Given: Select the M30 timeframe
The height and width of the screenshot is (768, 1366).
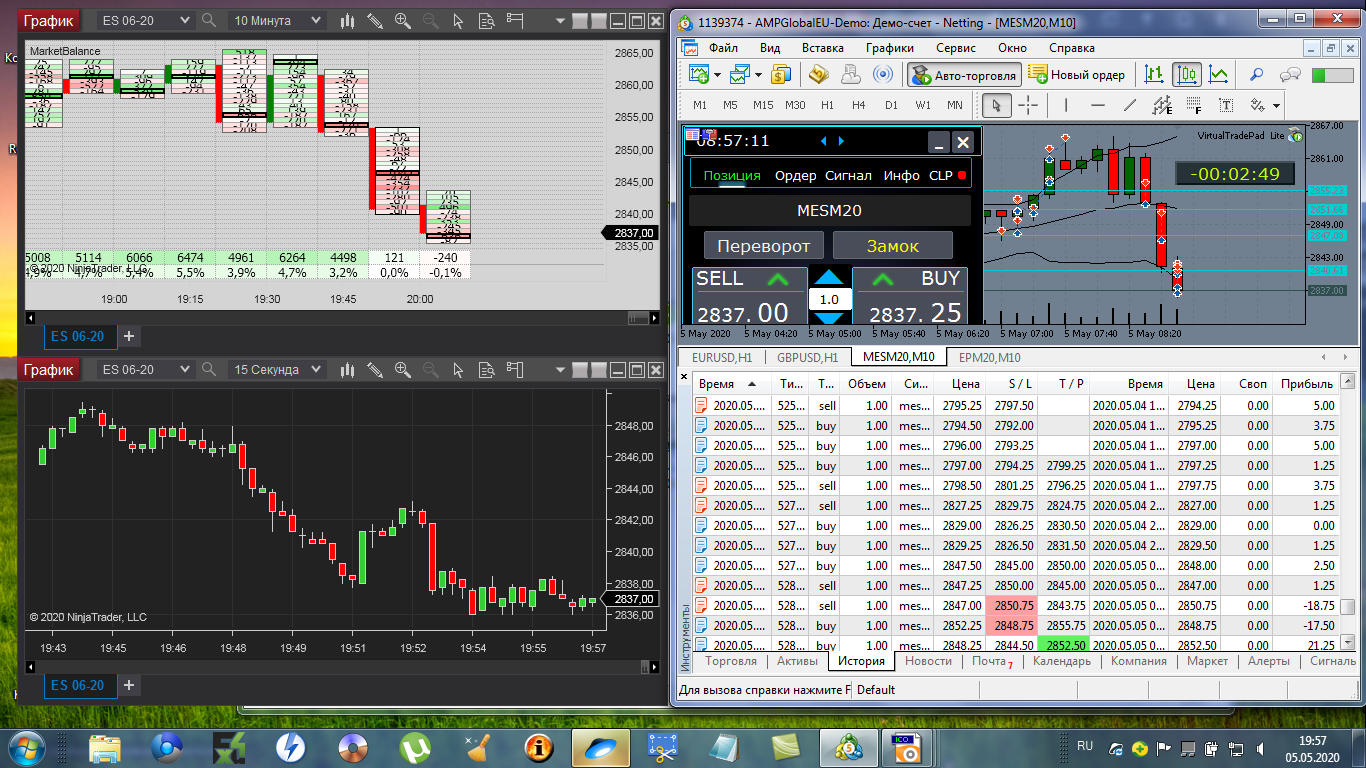Looking at the screenshot, I should click(795, 105).
